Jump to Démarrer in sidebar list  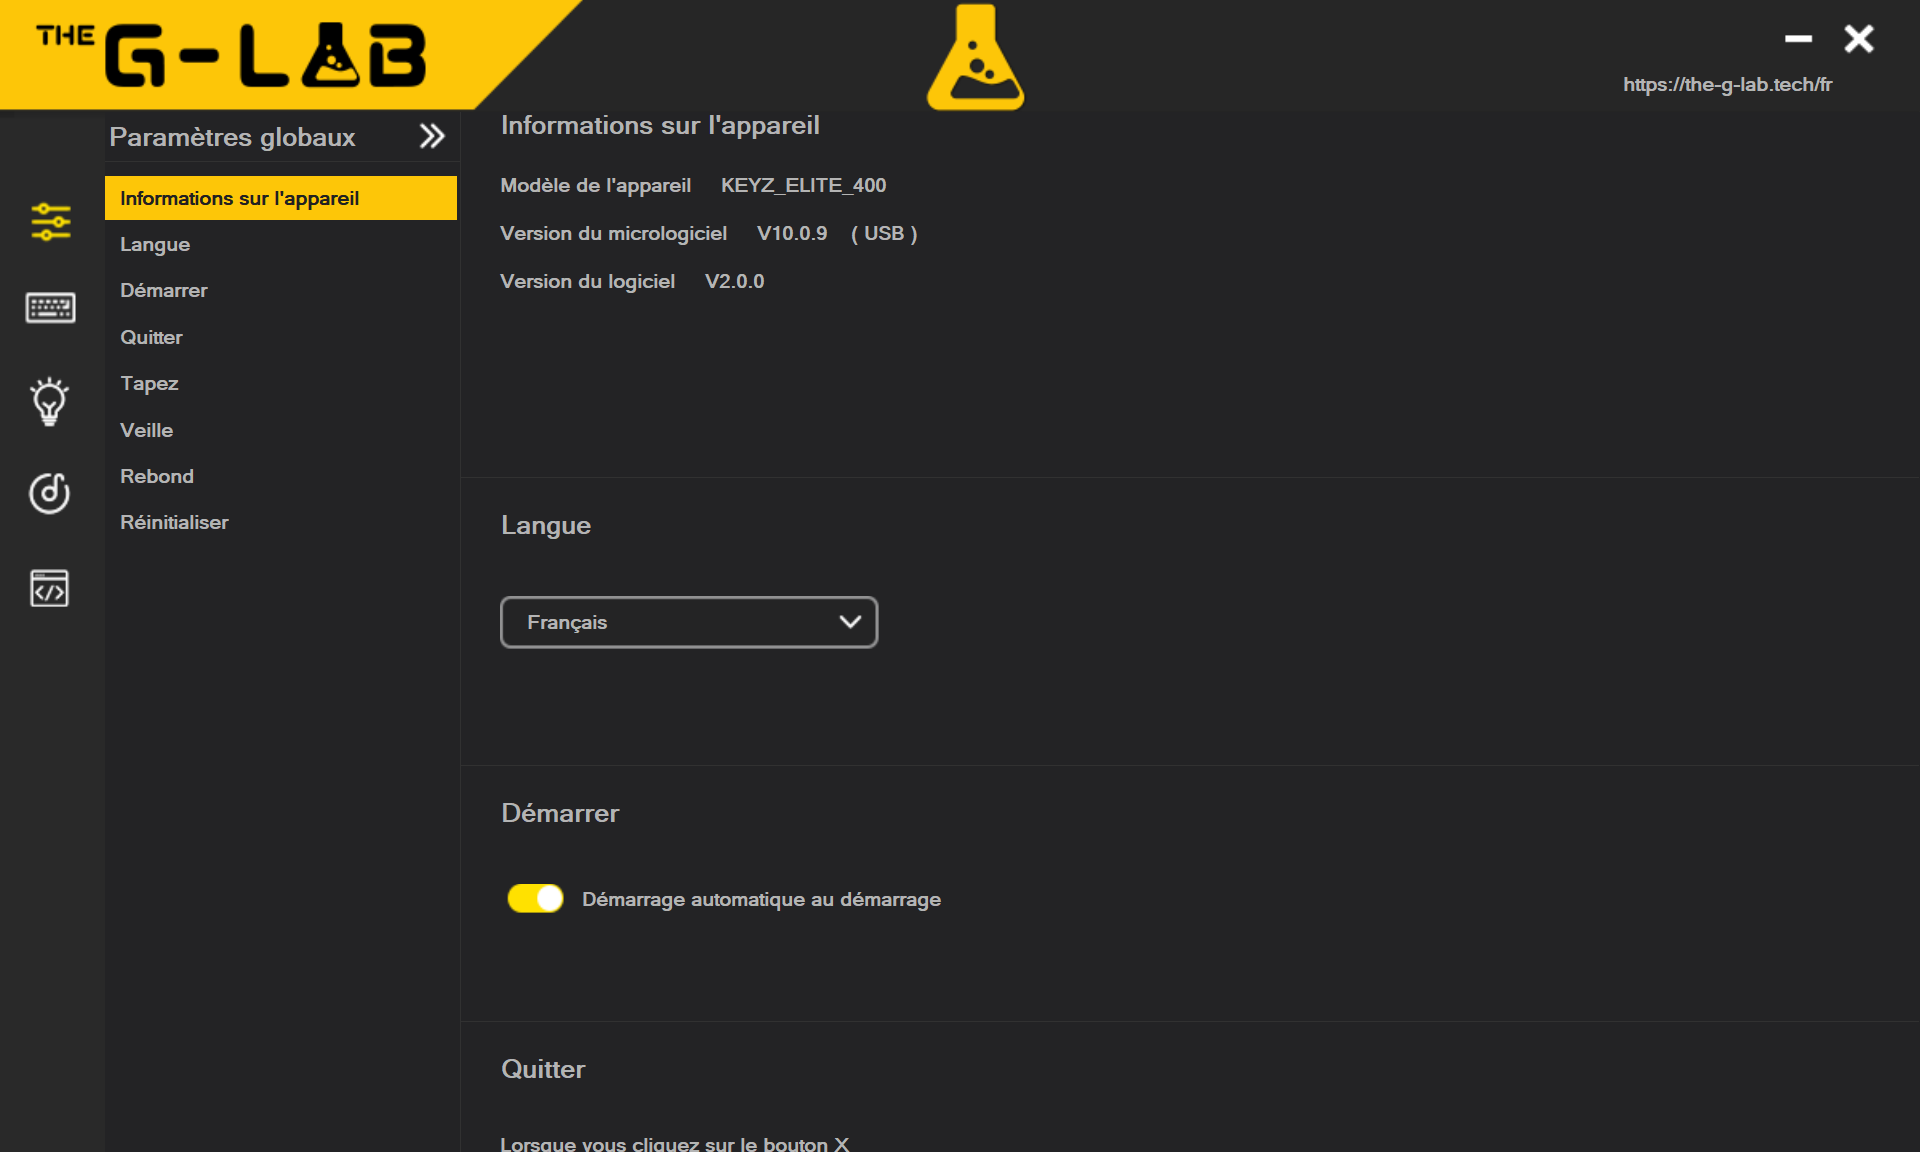point(164,290)
